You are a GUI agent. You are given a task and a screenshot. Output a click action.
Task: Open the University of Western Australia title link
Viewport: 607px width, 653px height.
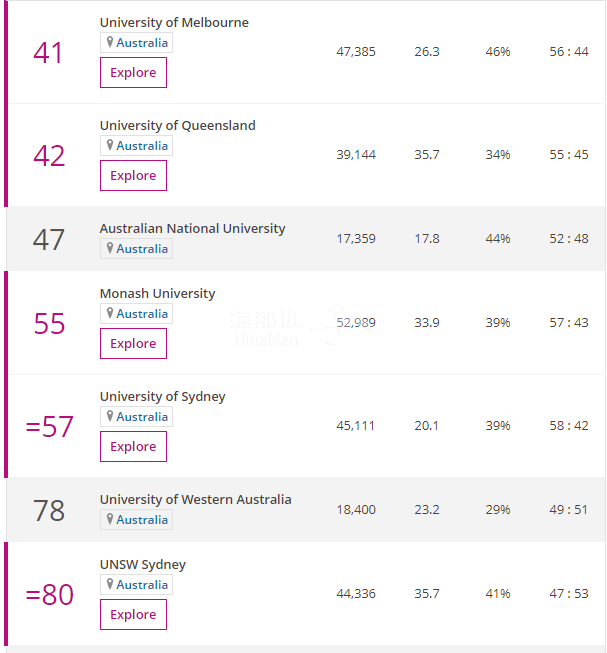point(195,499)
